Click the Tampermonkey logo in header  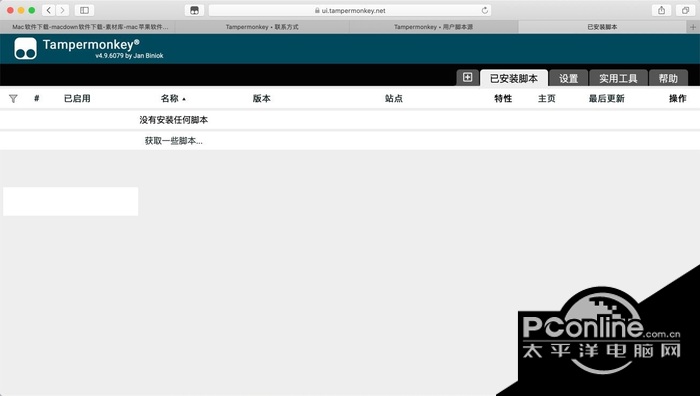point(25,49)
